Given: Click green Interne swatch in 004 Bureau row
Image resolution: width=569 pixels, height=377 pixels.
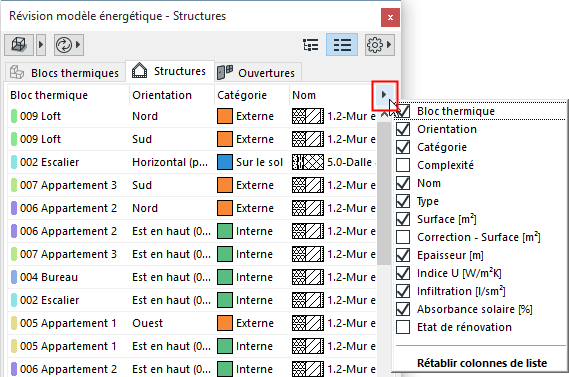Looking at the screenshot, I should pyautogui.click(x=225, y=277).
